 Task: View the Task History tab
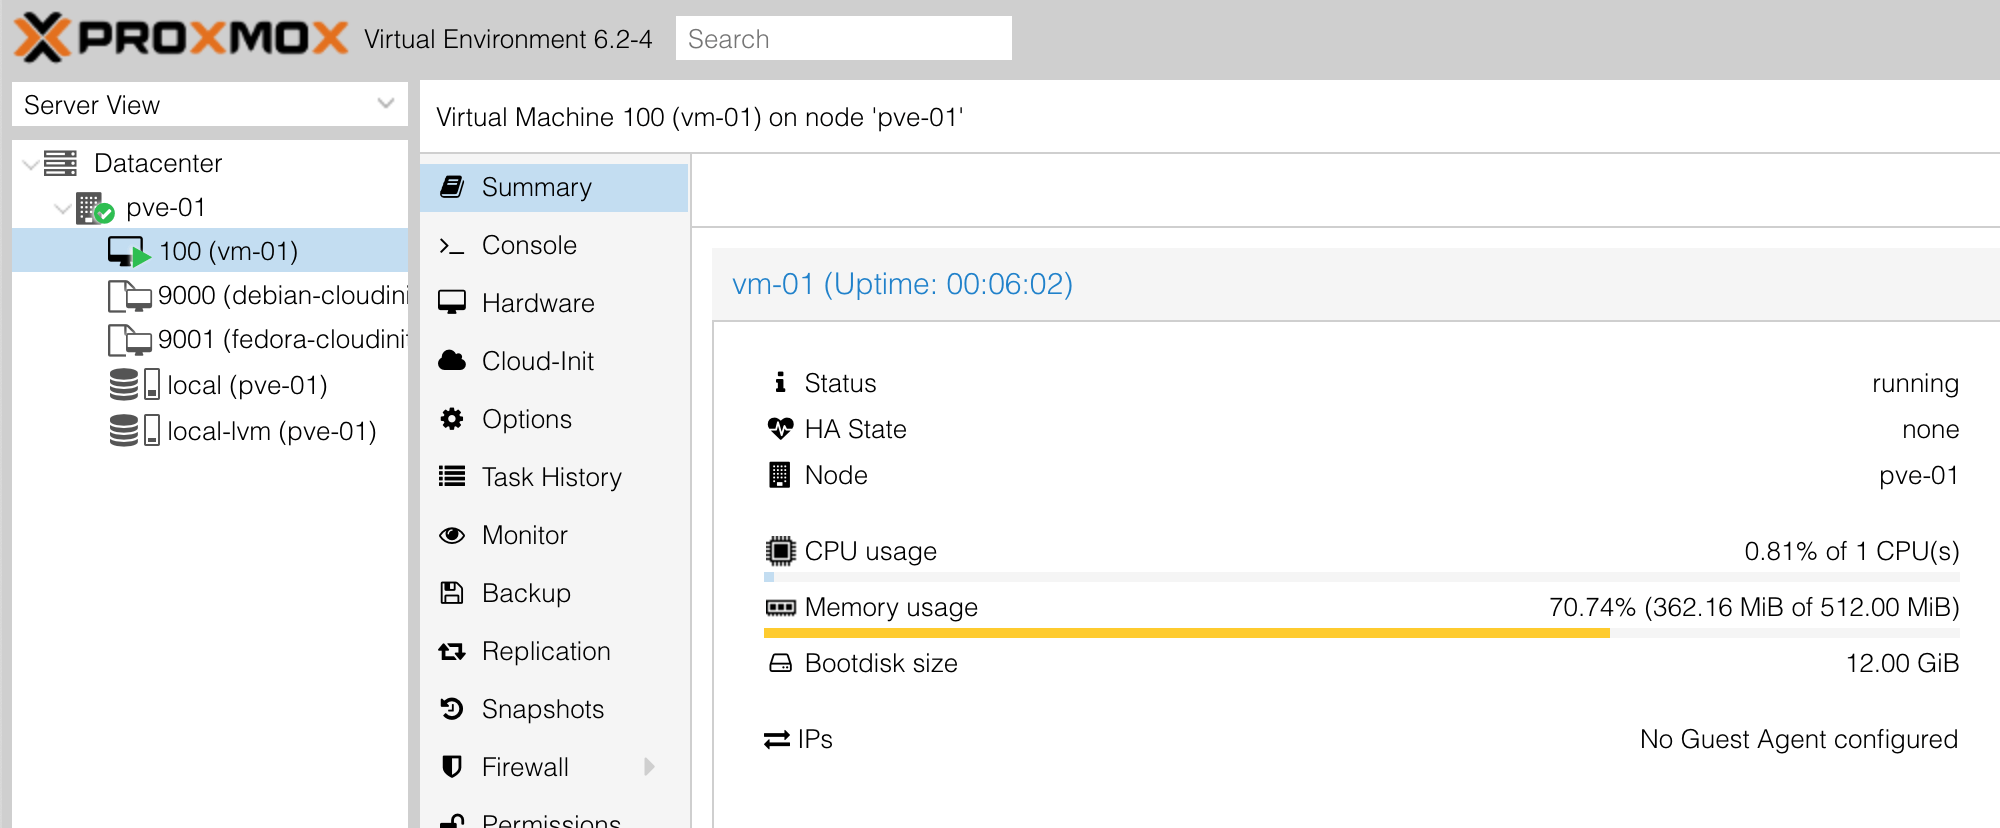[x=554, y=477]
